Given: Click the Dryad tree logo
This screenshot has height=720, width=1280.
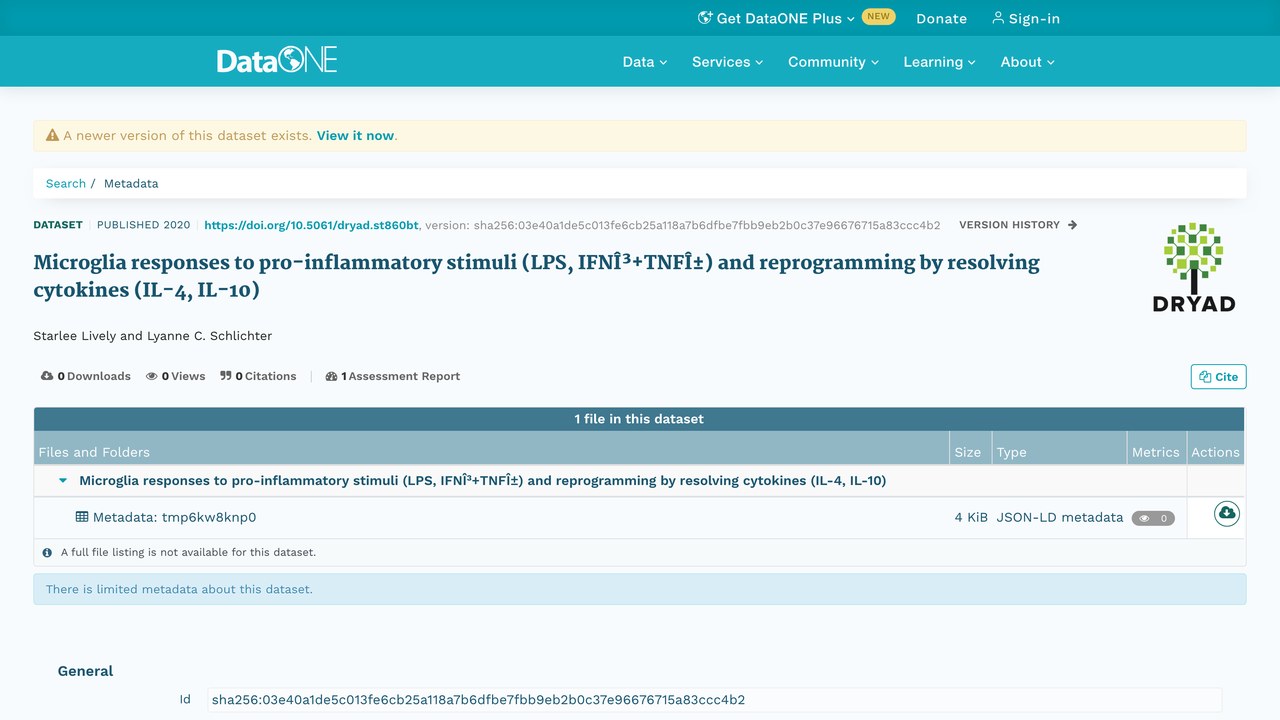Looking at the screenshot, I should point(1194,267).
